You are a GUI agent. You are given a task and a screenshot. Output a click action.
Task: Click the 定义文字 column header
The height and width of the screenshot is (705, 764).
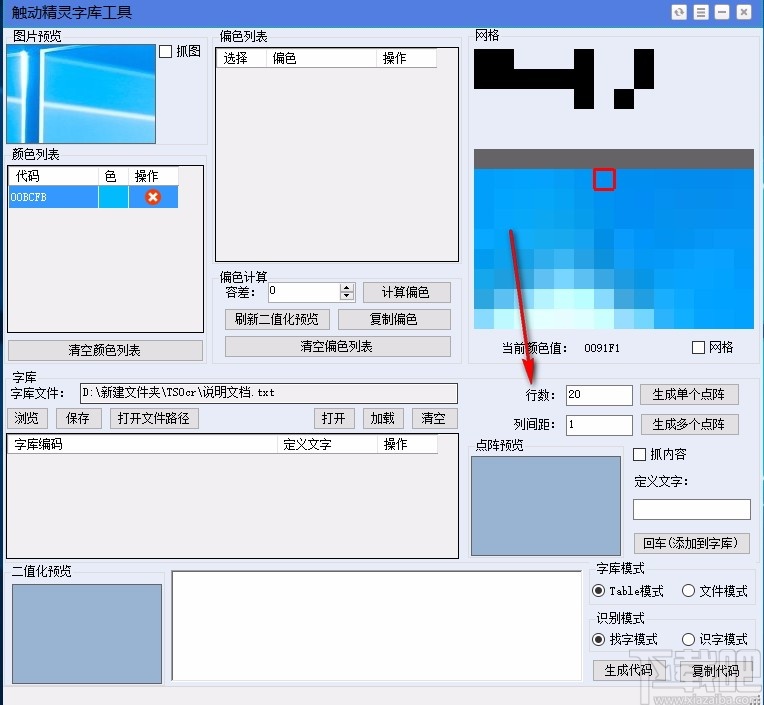327,444
